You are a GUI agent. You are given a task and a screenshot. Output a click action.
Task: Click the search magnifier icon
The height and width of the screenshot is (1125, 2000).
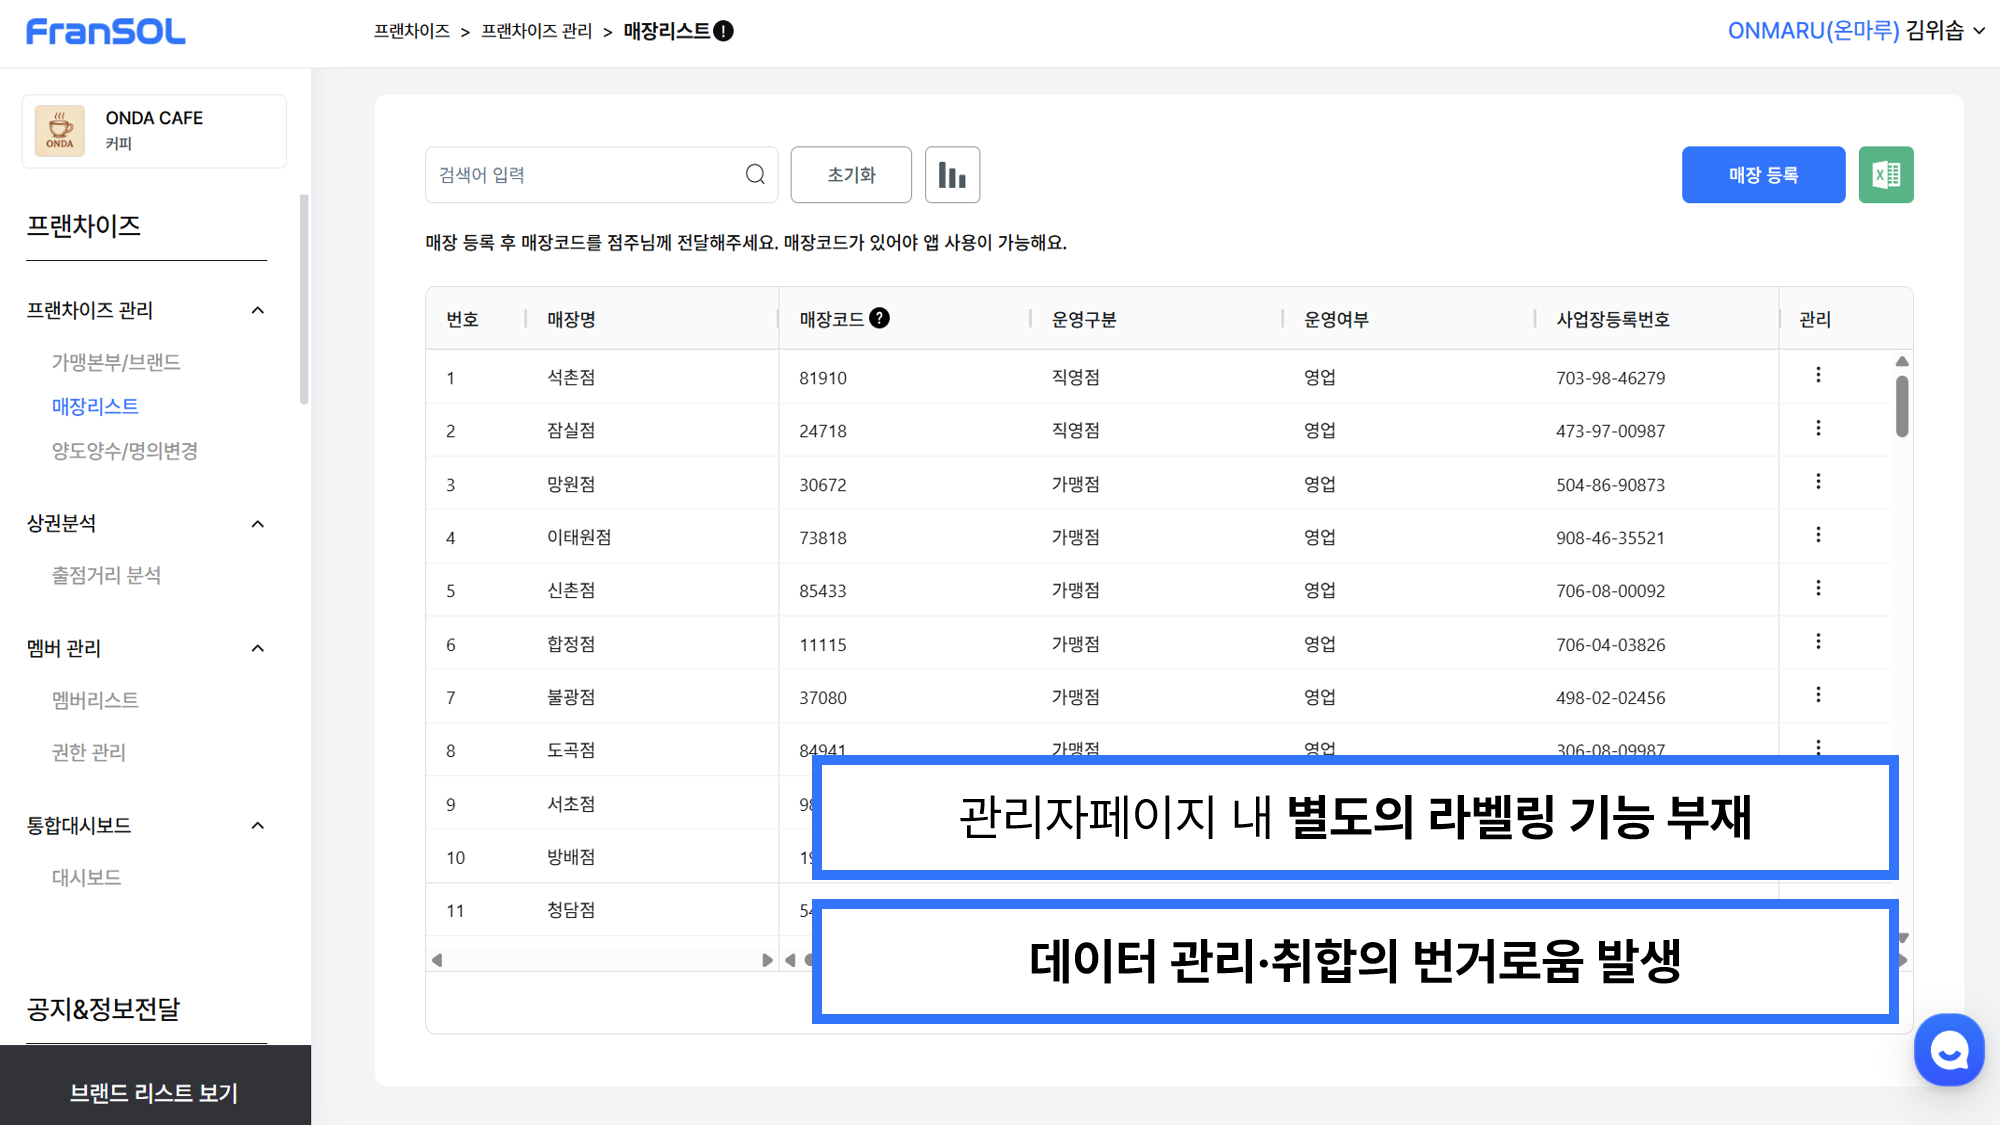(755, 175)
